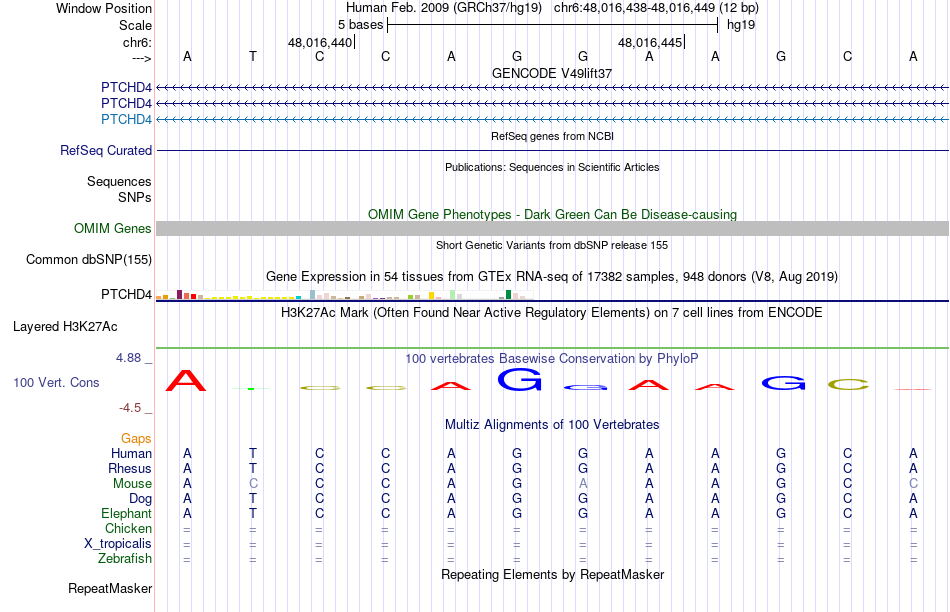Image resolution: width=950 pixels, height=612 pixels.
Task: Click the Common dbSNP(155) label
Action: [89, 259]
